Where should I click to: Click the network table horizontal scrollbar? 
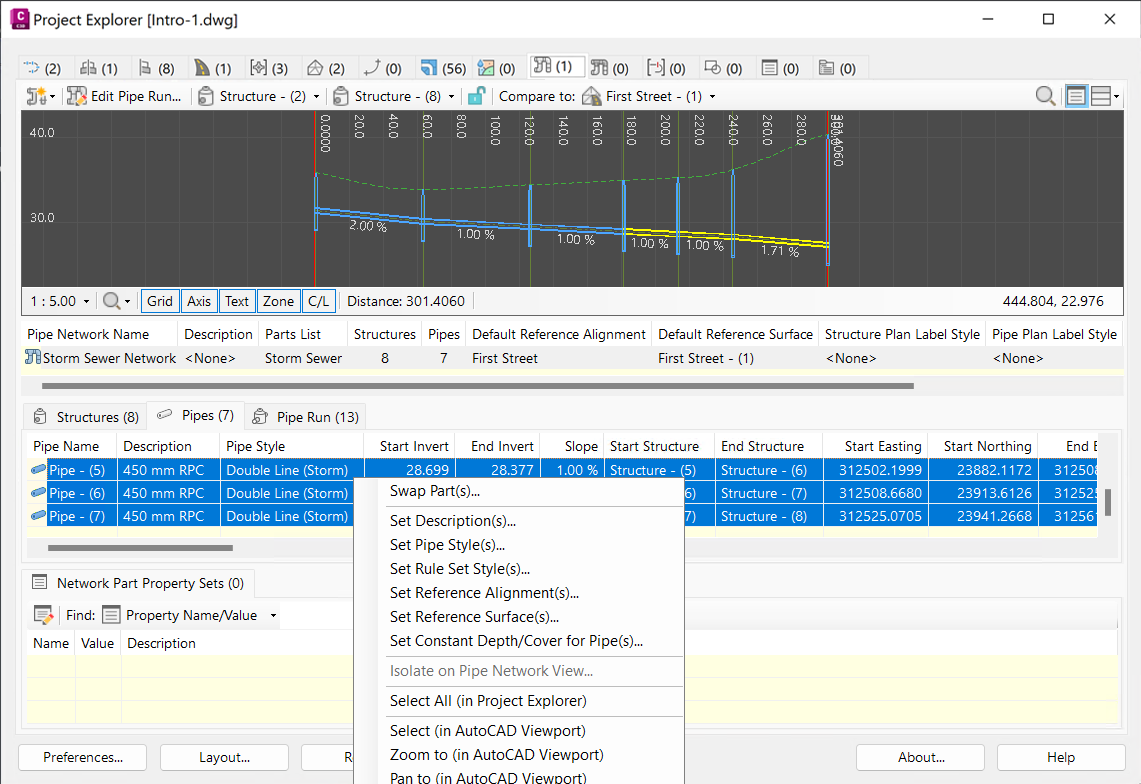[x=477, y=386]
